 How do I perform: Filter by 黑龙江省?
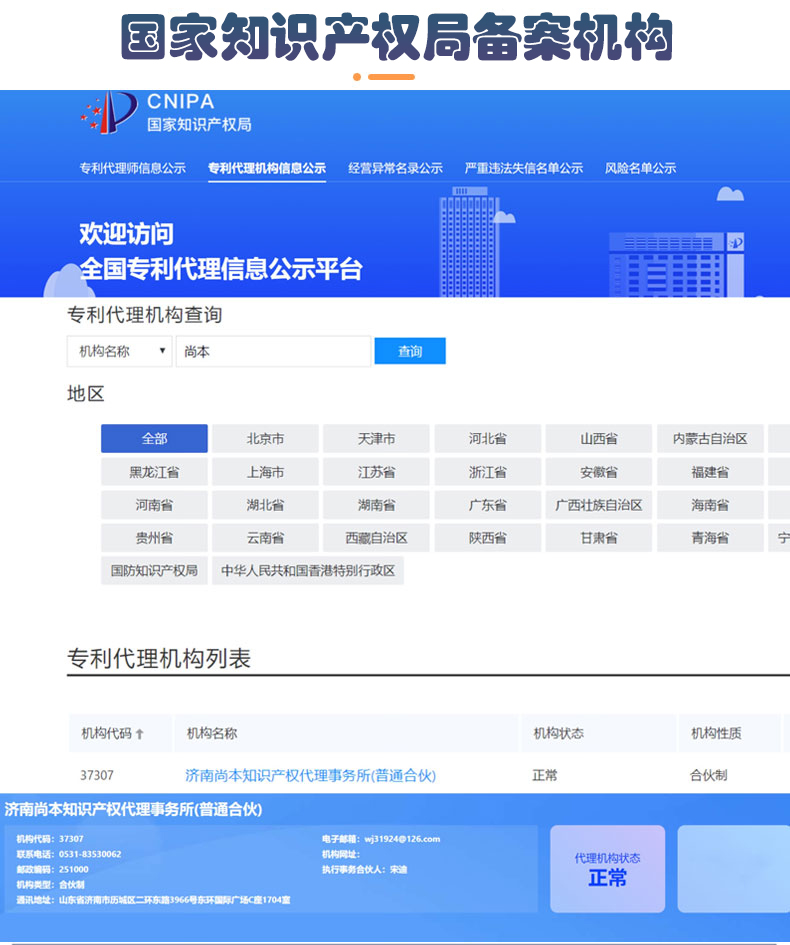154,472
